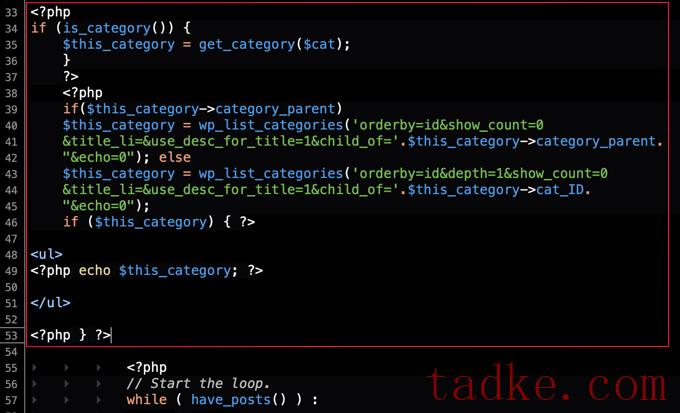Click the opening <ul> tag
The height and width of the screenshot is (413, 680).
click(x=46, y=254)
